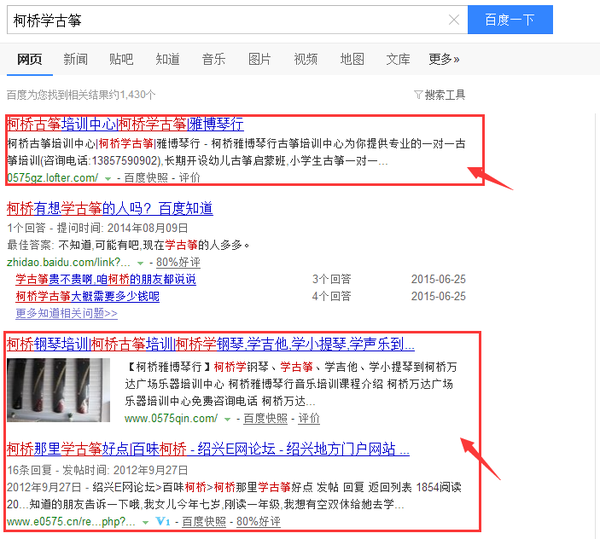This screenshot has height=539, width=600.
Task: Open the 文库 tab
Action: point(398,59)
